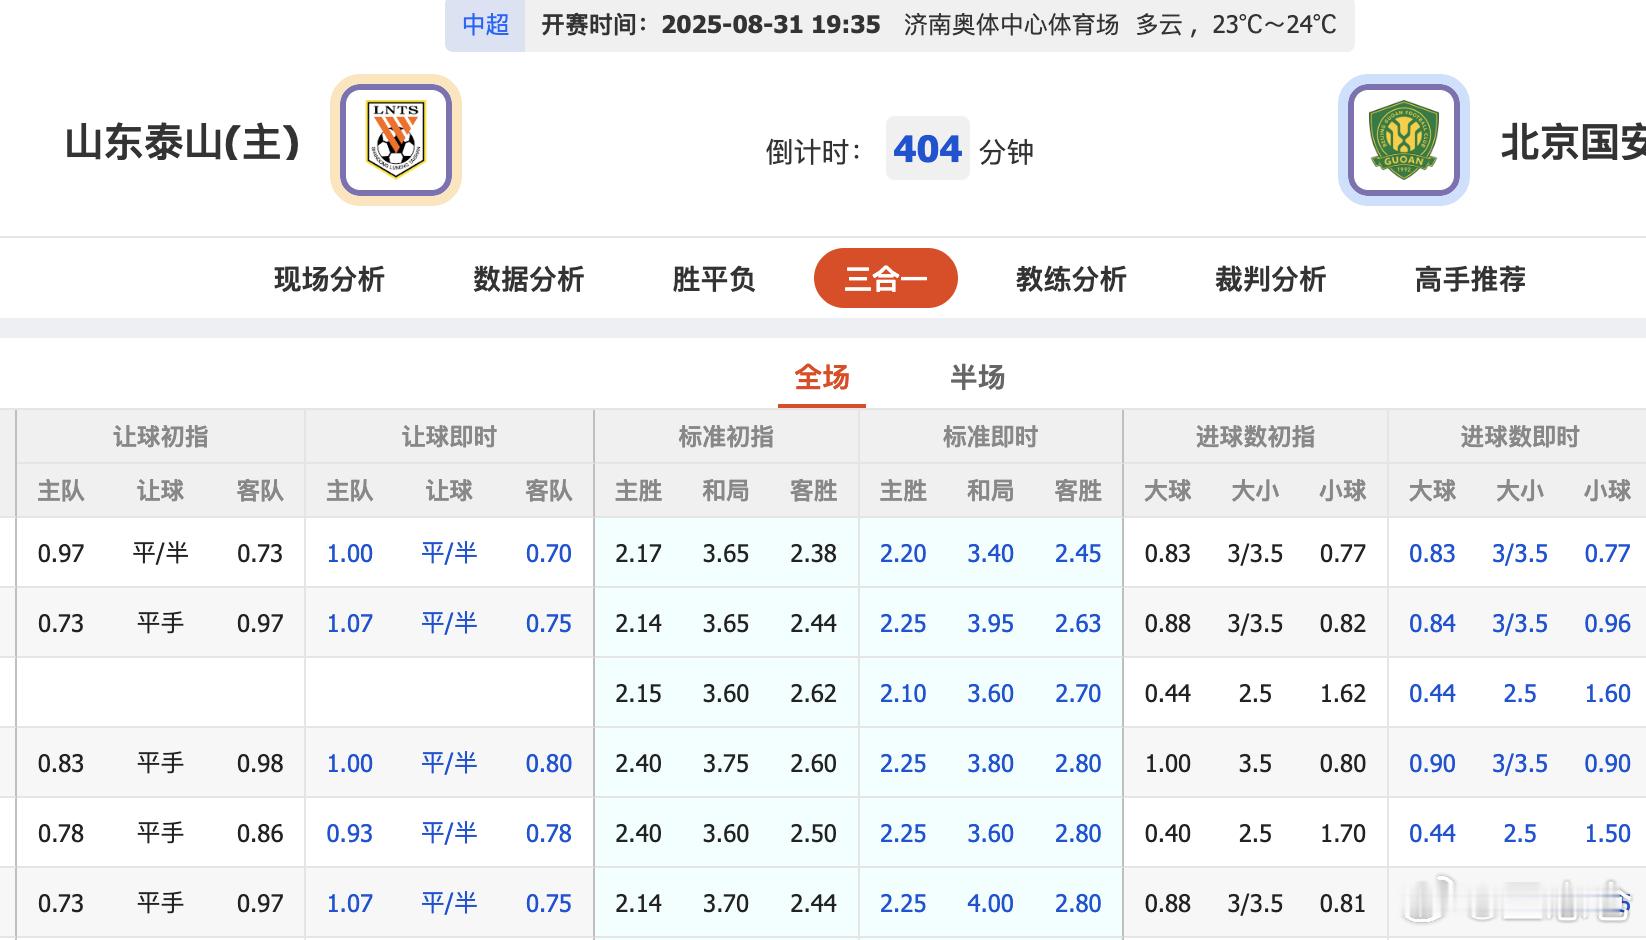The width and height of the screenshot is (1646, 940).
Task: Select the 全场 sub-tab
Action: [x=822, y=377]
